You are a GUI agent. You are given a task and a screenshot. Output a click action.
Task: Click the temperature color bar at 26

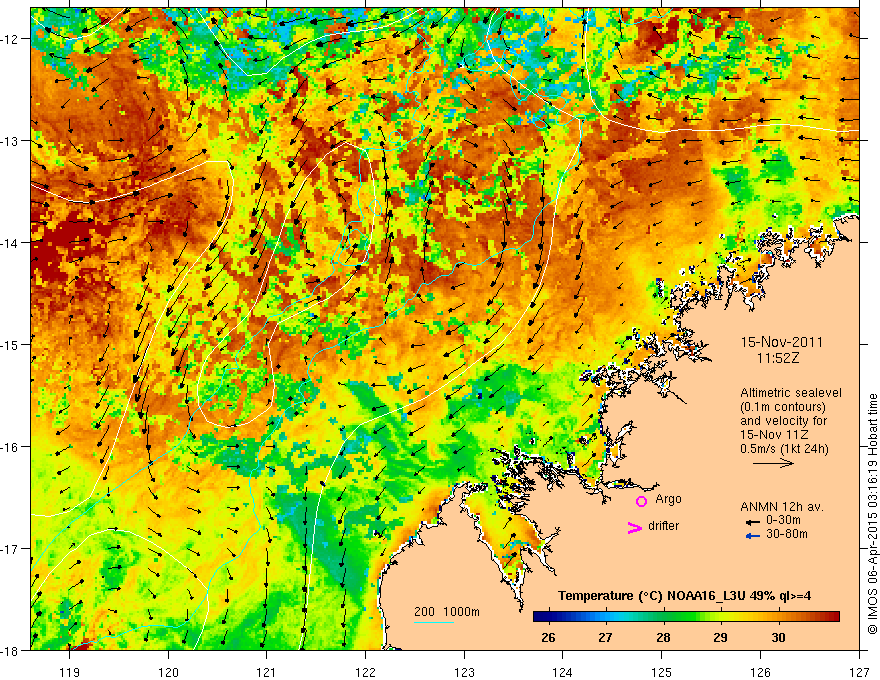548,617
